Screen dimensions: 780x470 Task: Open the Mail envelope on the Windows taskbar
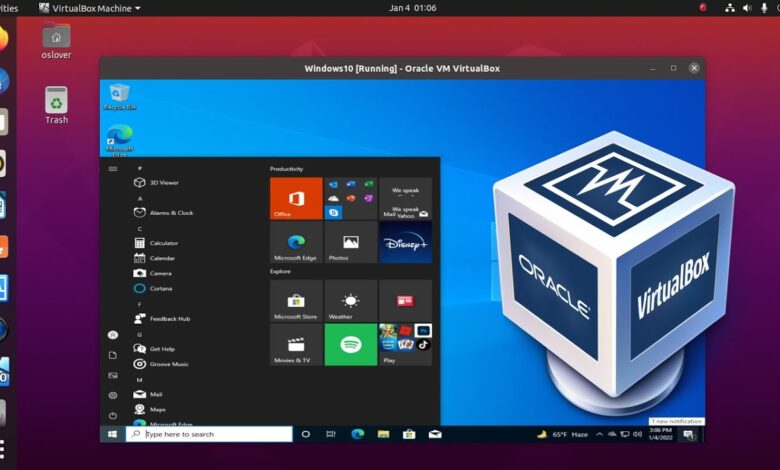tap(435, 434)
